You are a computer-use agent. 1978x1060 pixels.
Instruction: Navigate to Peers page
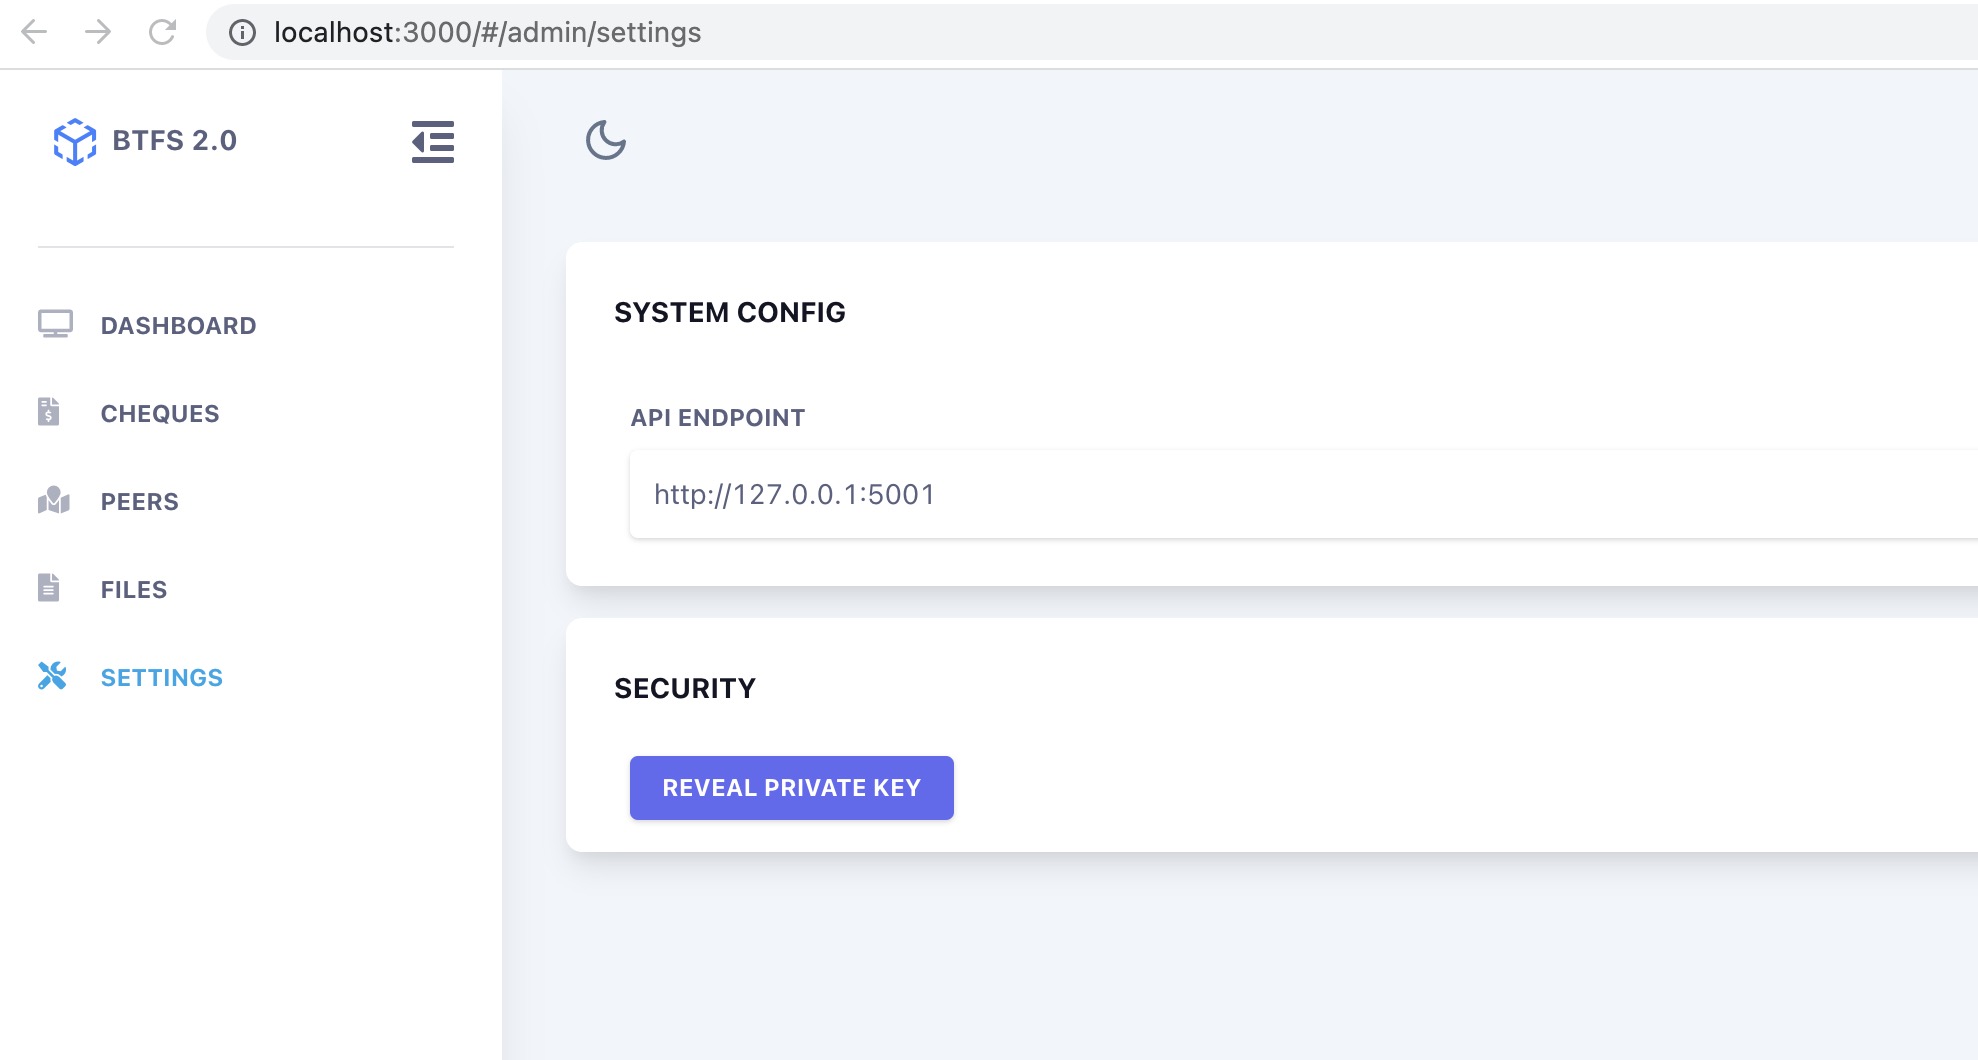tap(139, 502)
